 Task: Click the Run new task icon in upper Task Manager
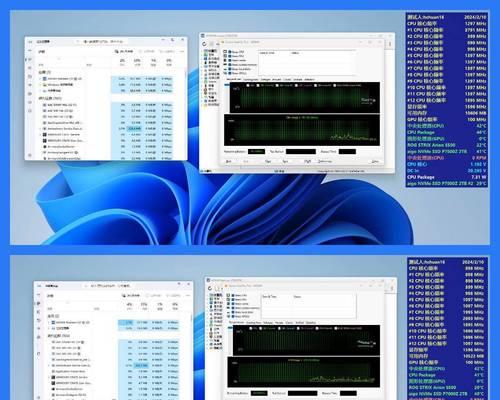tap(116, 51)
